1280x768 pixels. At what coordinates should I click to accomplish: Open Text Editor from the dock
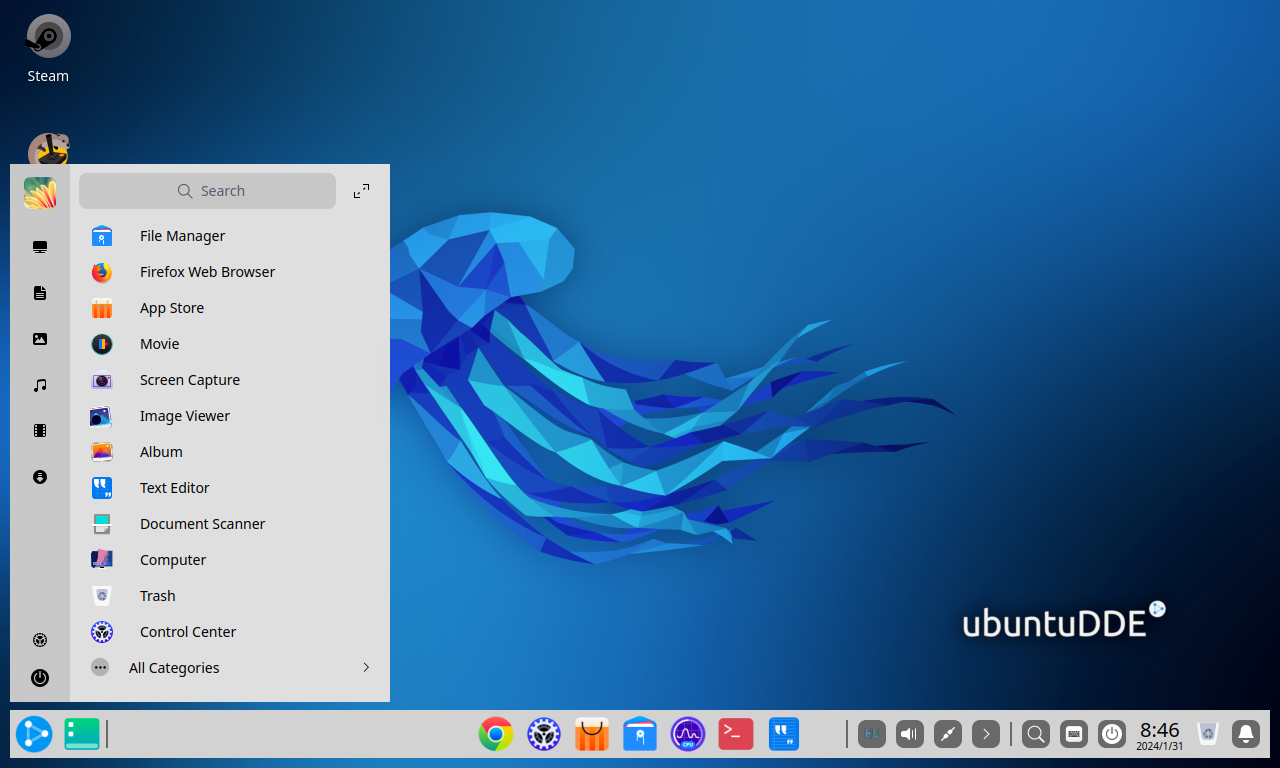(784, 734)
